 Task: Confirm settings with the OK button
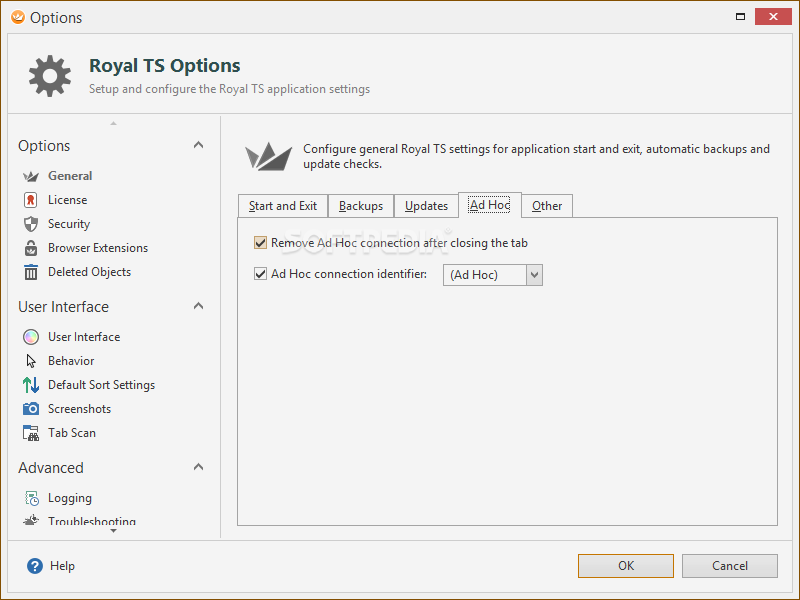[x=626, y=566]
